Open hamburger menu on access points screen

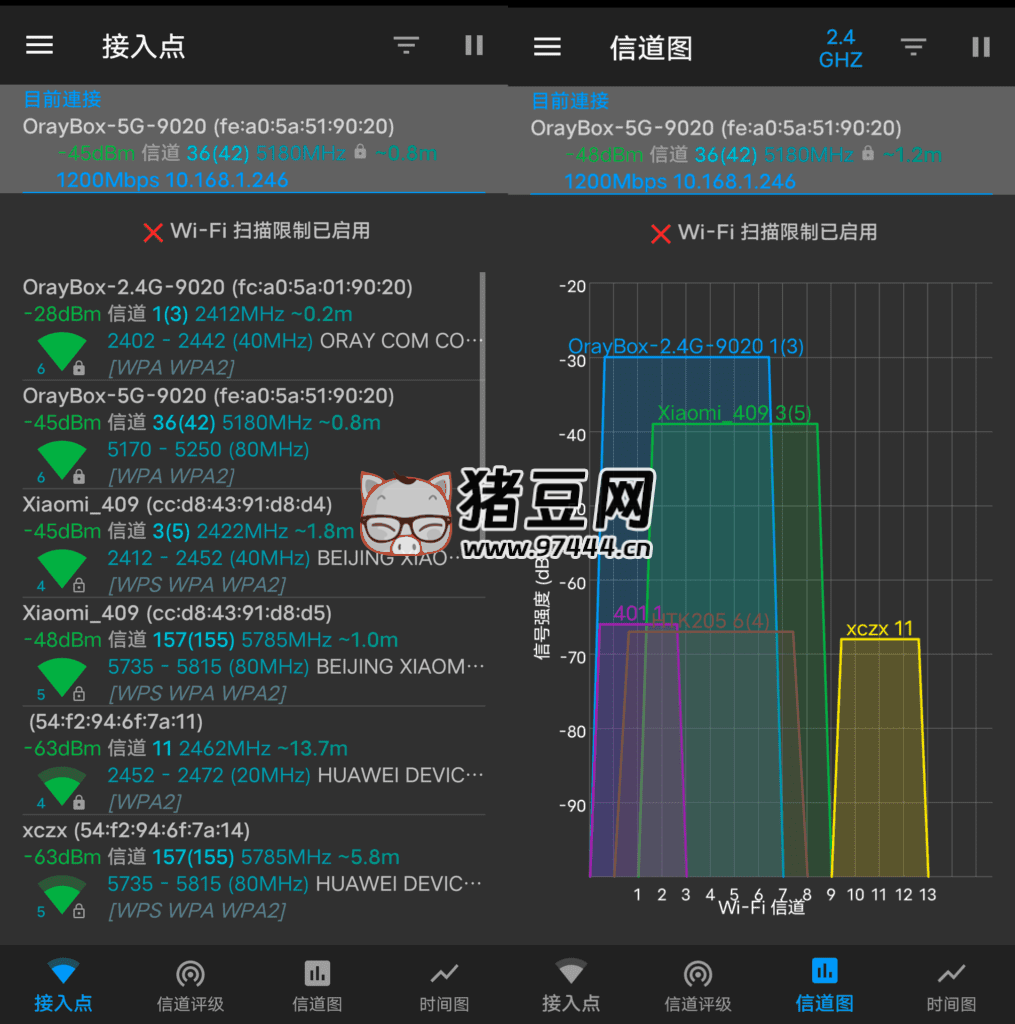(39, 45)
